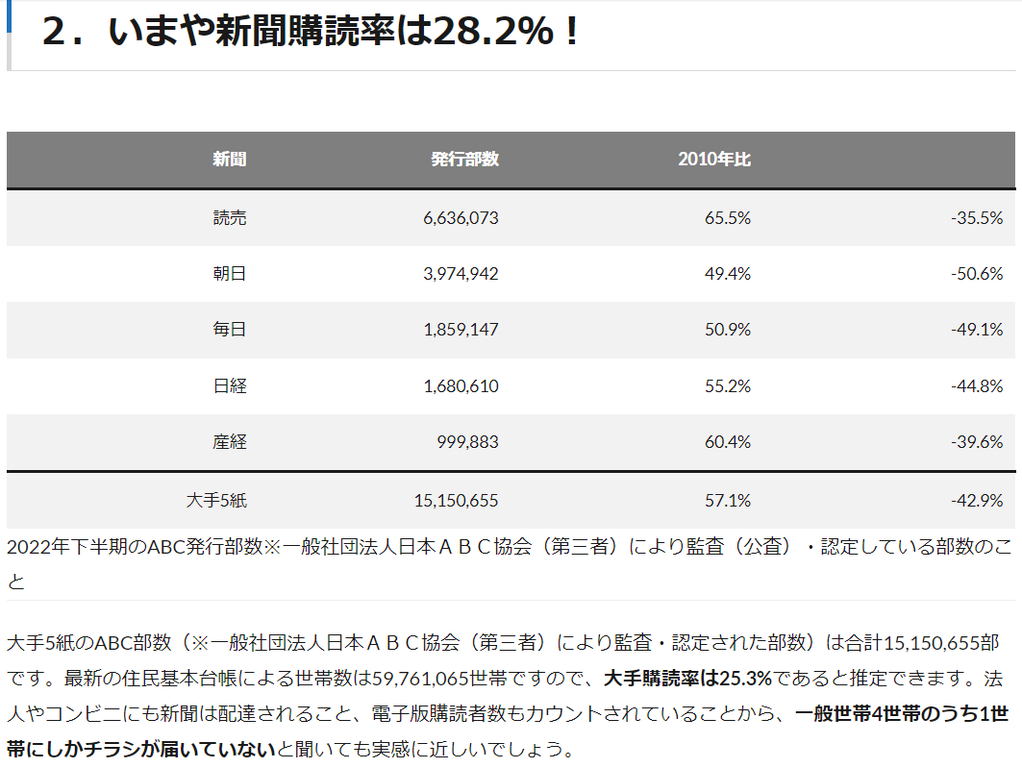Click the 65.5% cell for 読売
Viewport: 1022px width, 768px height.
727,218
